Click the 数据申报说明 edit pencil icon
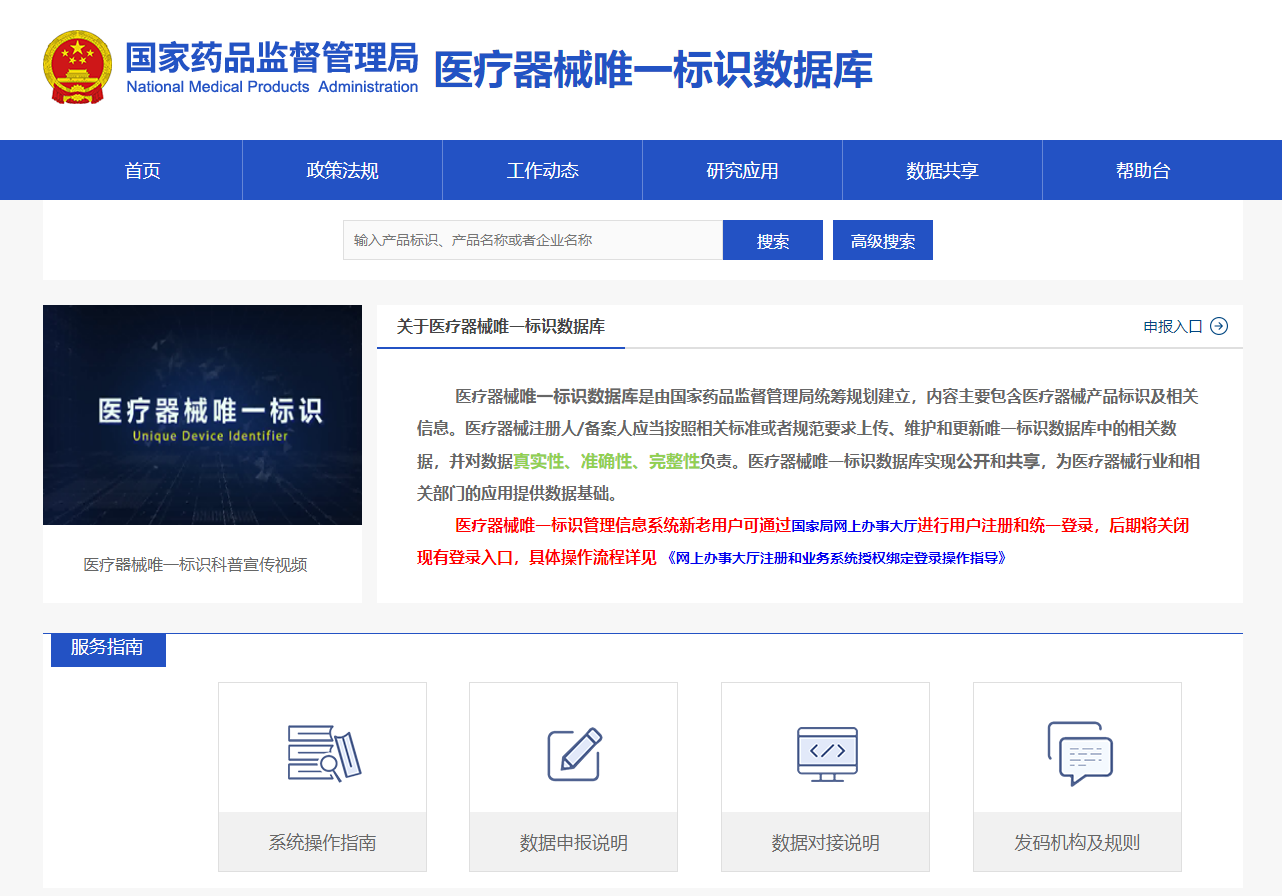1282x896 pixels. point(574,754)
